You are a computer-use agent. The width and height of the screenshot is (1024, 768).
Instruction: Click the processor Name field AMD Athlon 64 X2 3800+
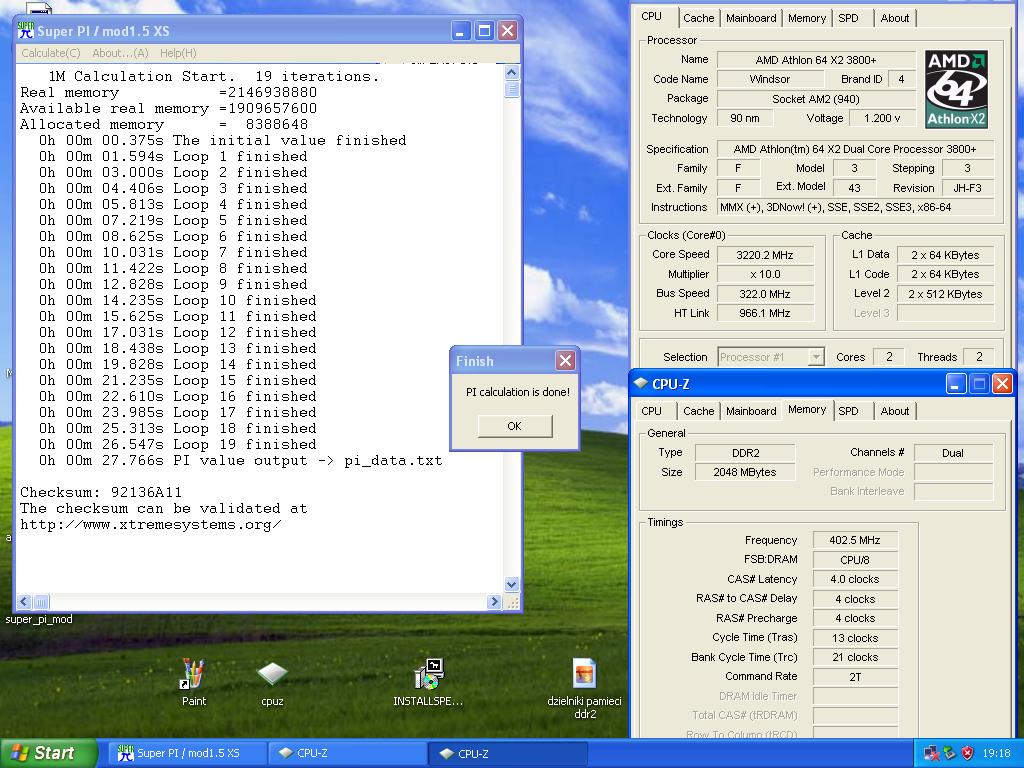tap(816, 59)
